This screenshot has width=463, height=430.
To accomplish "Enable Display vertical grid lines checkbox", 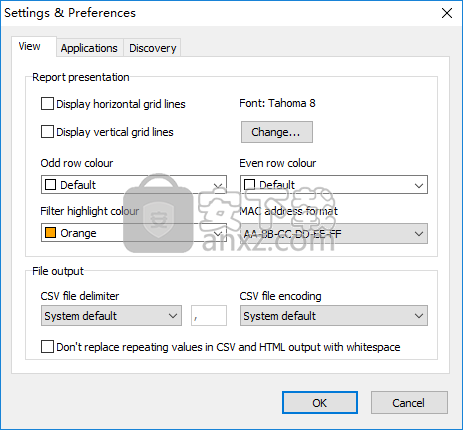I will pyautogui.click(x=47, y=132).
